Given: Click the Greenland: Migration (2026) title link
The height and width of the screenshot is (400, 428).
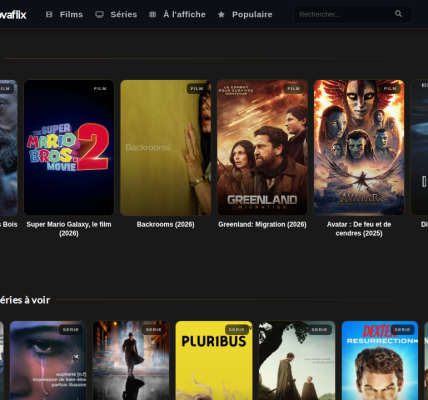Looking at the screenshot, I should [x=262, y=224].
